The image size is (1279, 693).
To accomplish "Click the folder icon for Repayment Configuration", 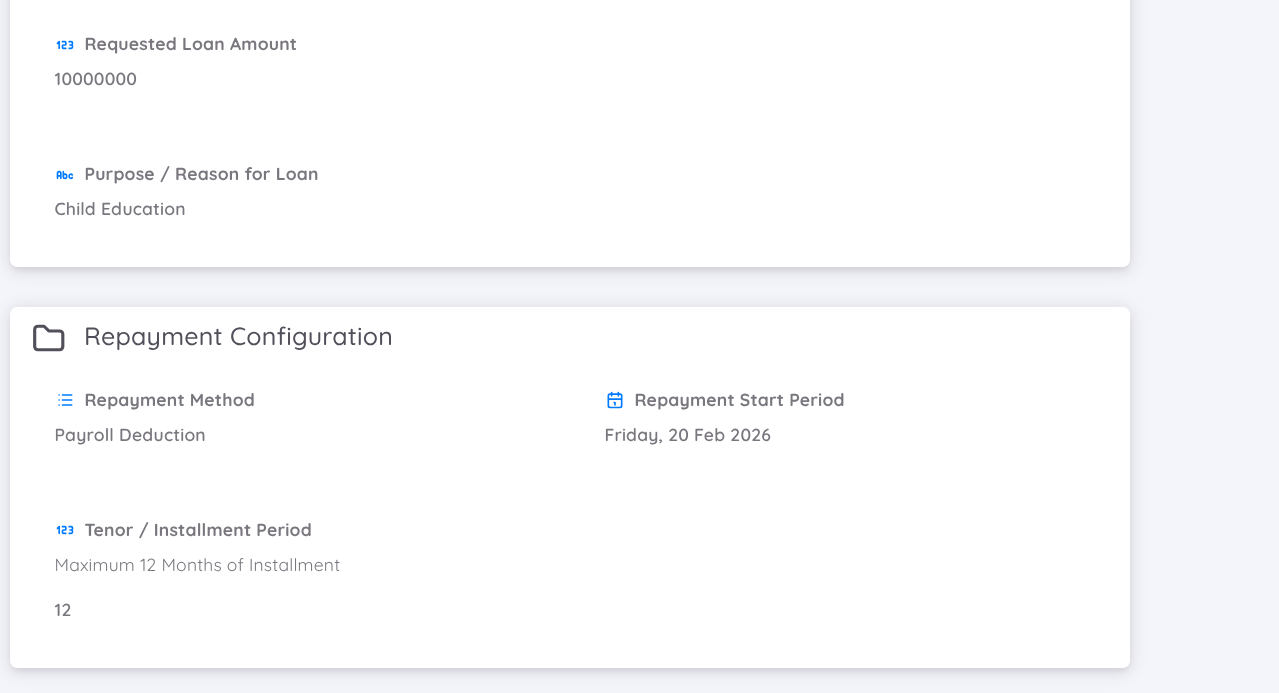I will pyautogui.click(x=48, y=338).
